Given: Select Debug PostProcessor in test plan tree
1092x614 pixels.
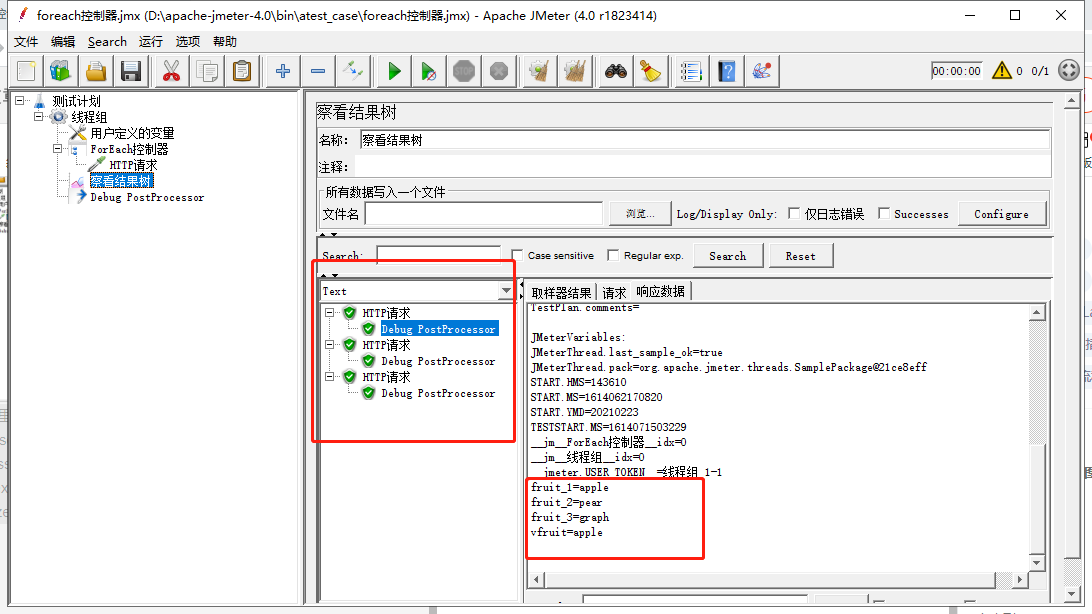Looking at the screenshot, I should click(x=147, y=197).
